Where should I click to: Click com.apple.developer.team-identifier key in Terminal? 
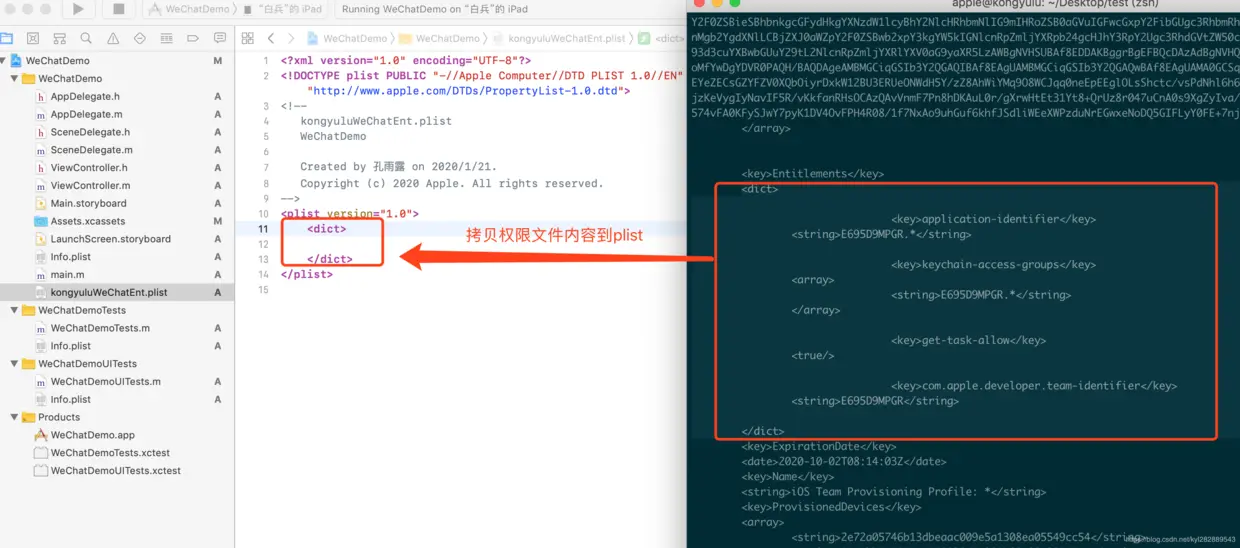[x=1034, y=386]
